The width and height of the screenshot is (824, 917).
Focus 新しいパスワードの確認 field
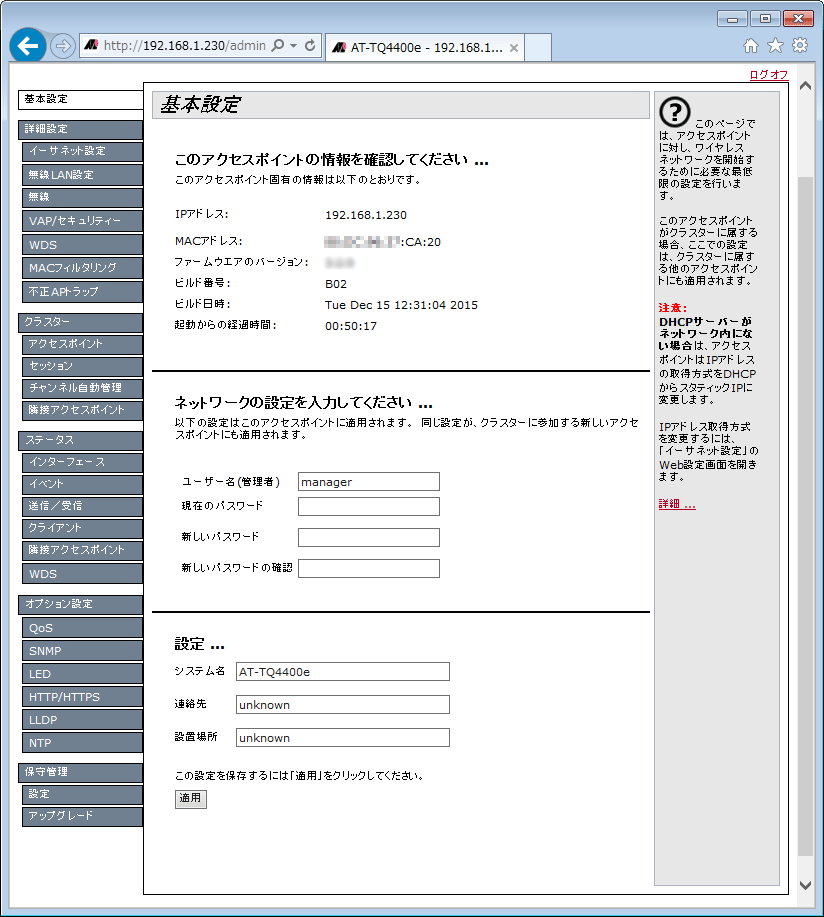tap(369, 568)
